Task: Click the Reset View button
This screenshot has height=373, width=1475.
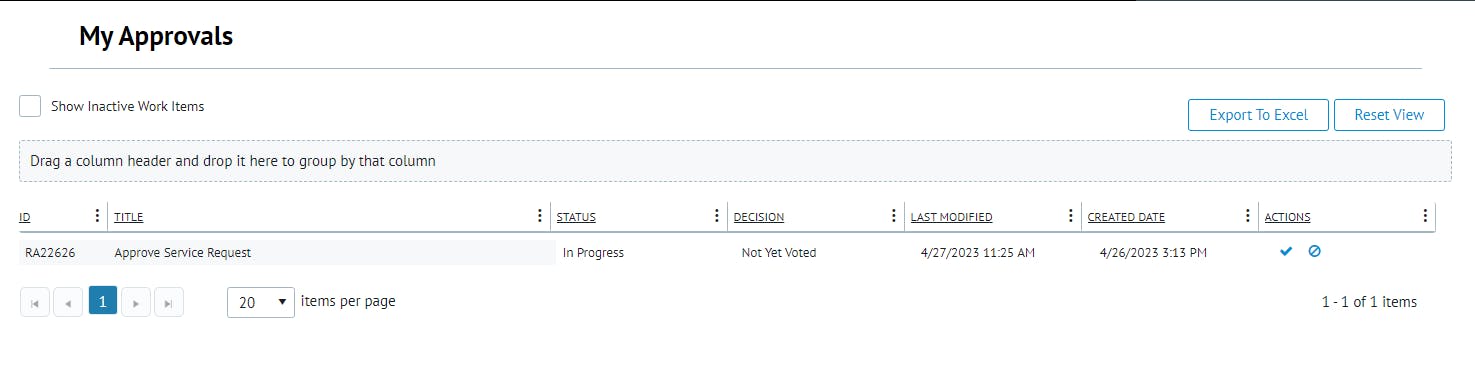Action: coord(1389,115)
